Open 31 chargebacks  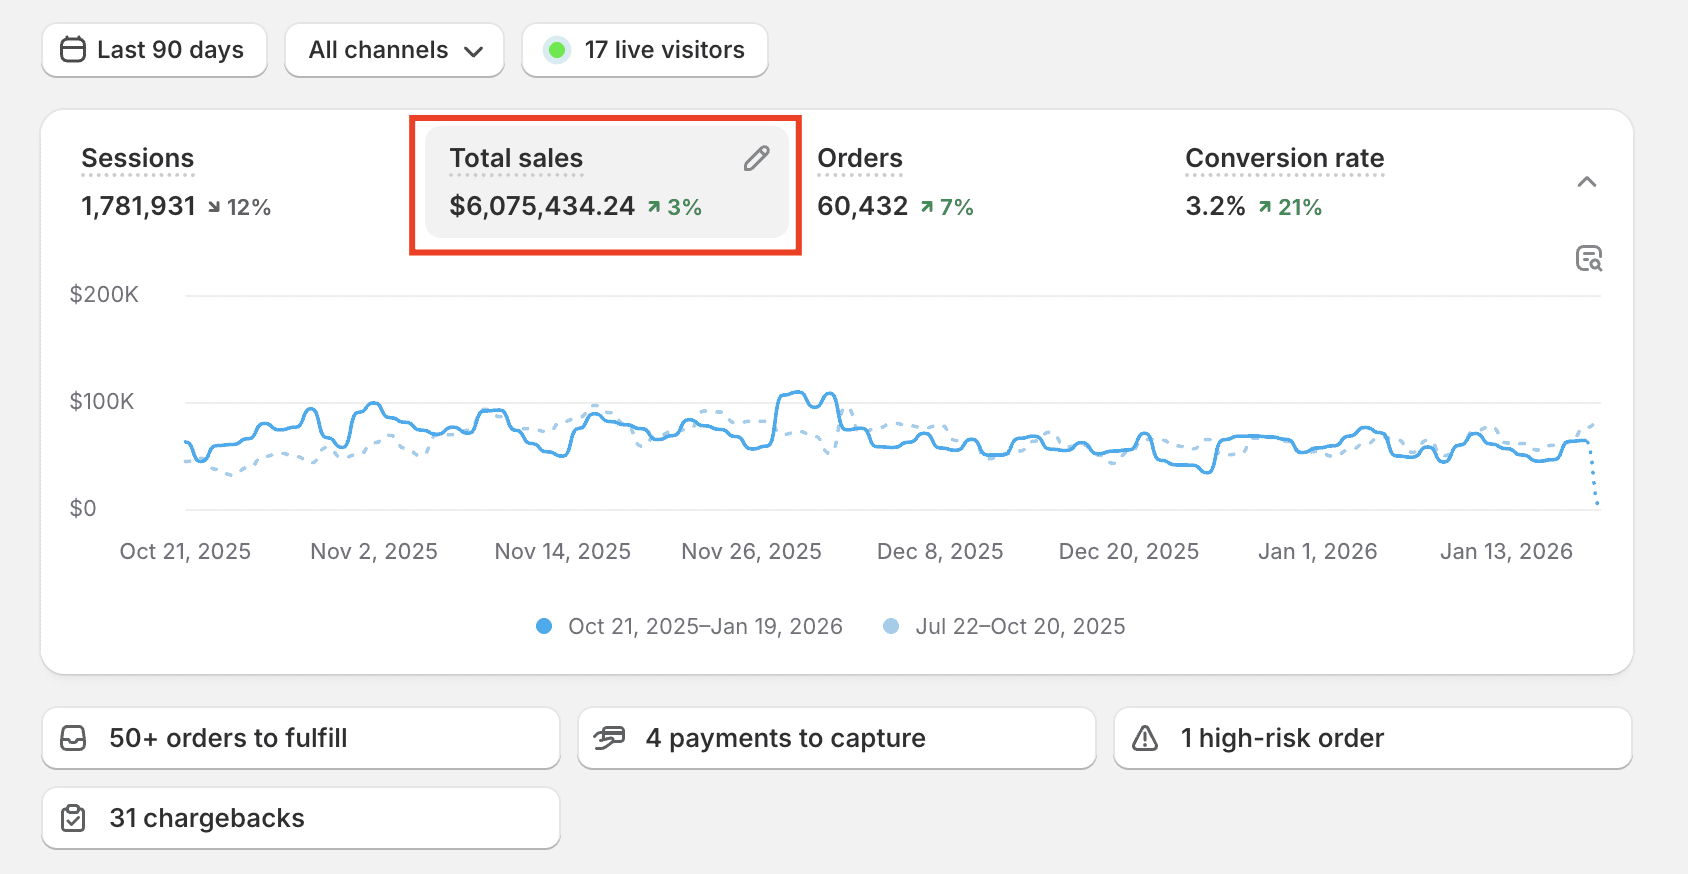click(207, 818)
